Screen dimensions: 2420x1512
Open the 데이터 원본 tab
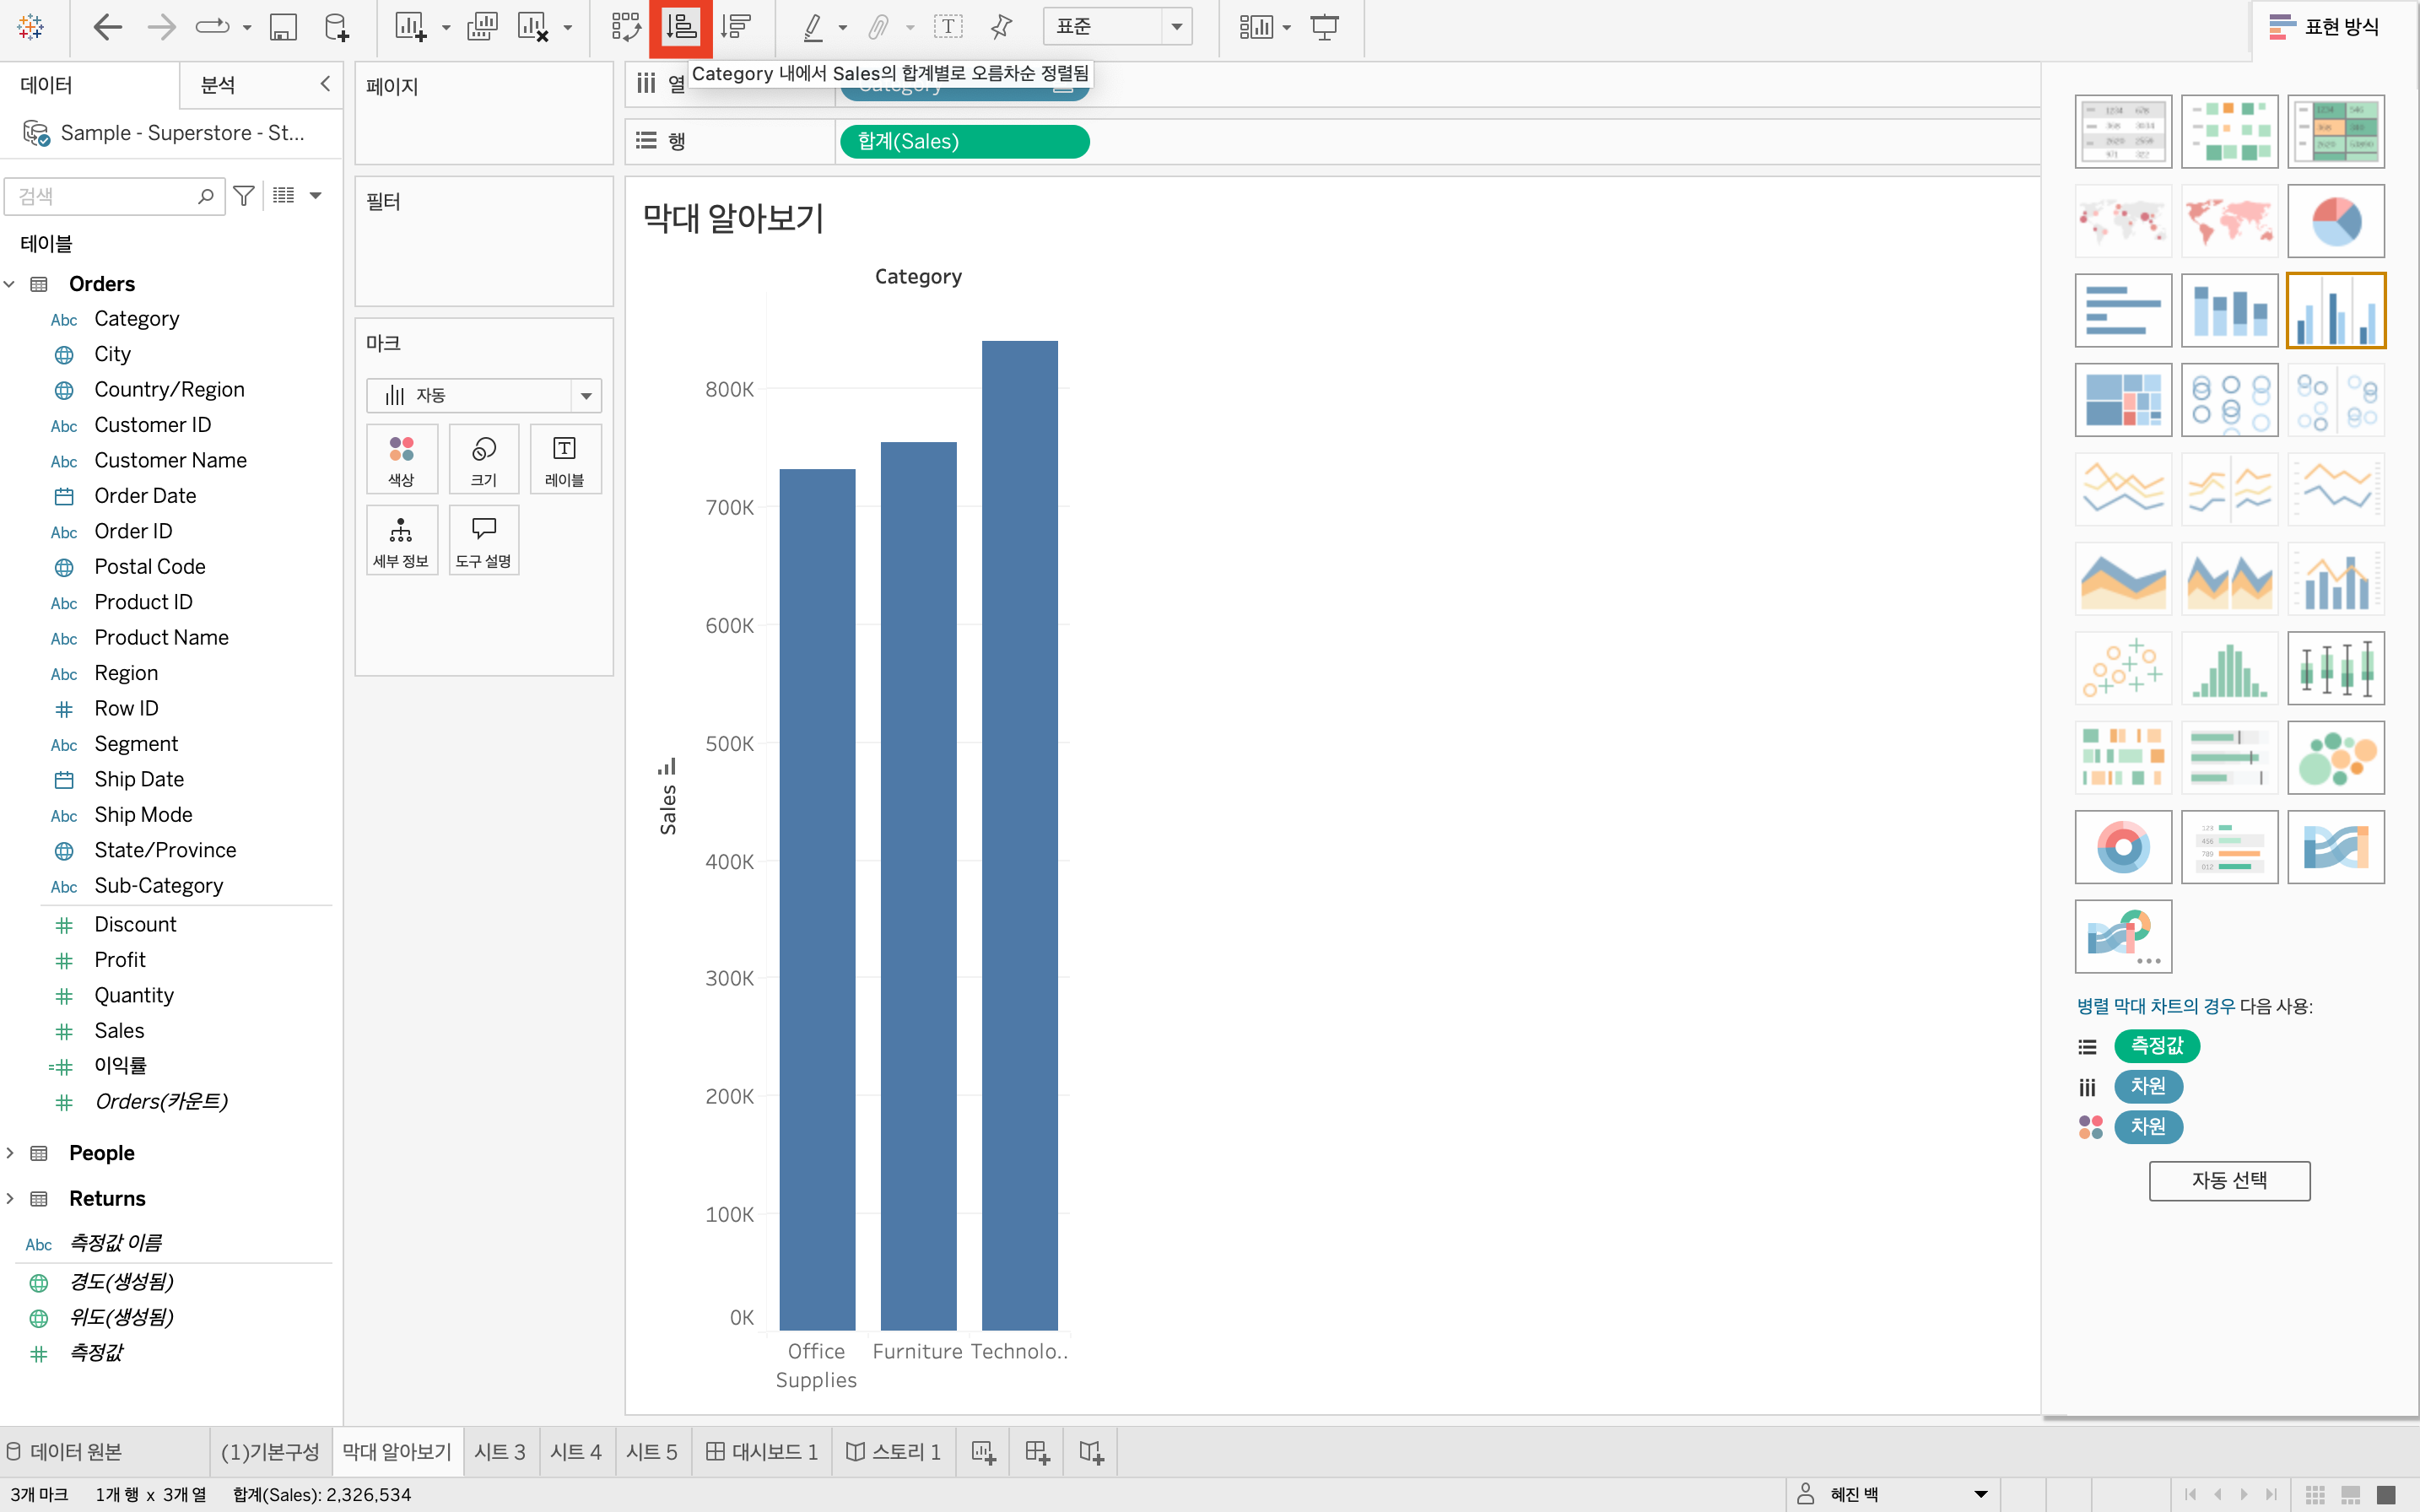coord(64,1452)
